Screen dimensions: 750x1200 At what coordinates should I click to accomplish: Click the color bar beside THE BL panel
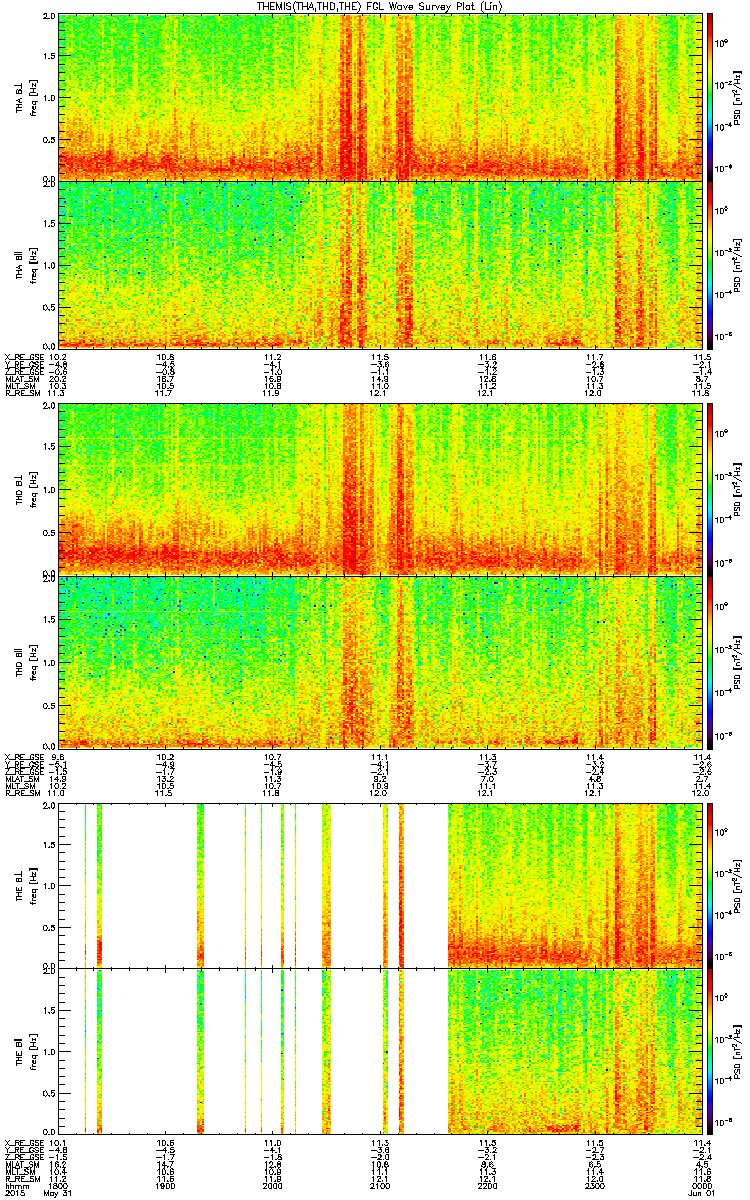pos(710,884)
